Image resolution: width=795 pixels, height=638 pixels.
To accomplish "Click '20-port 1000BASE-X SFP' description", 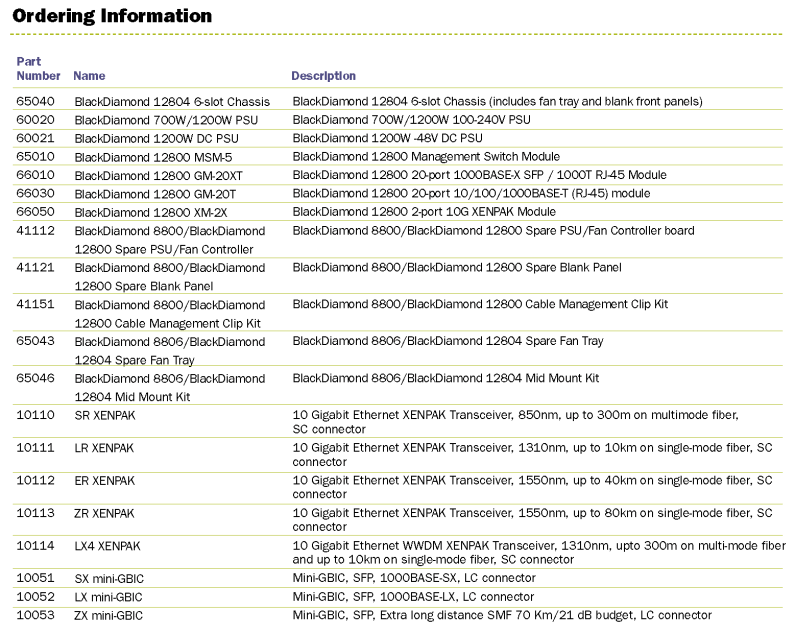I will [x=478, y=175].
